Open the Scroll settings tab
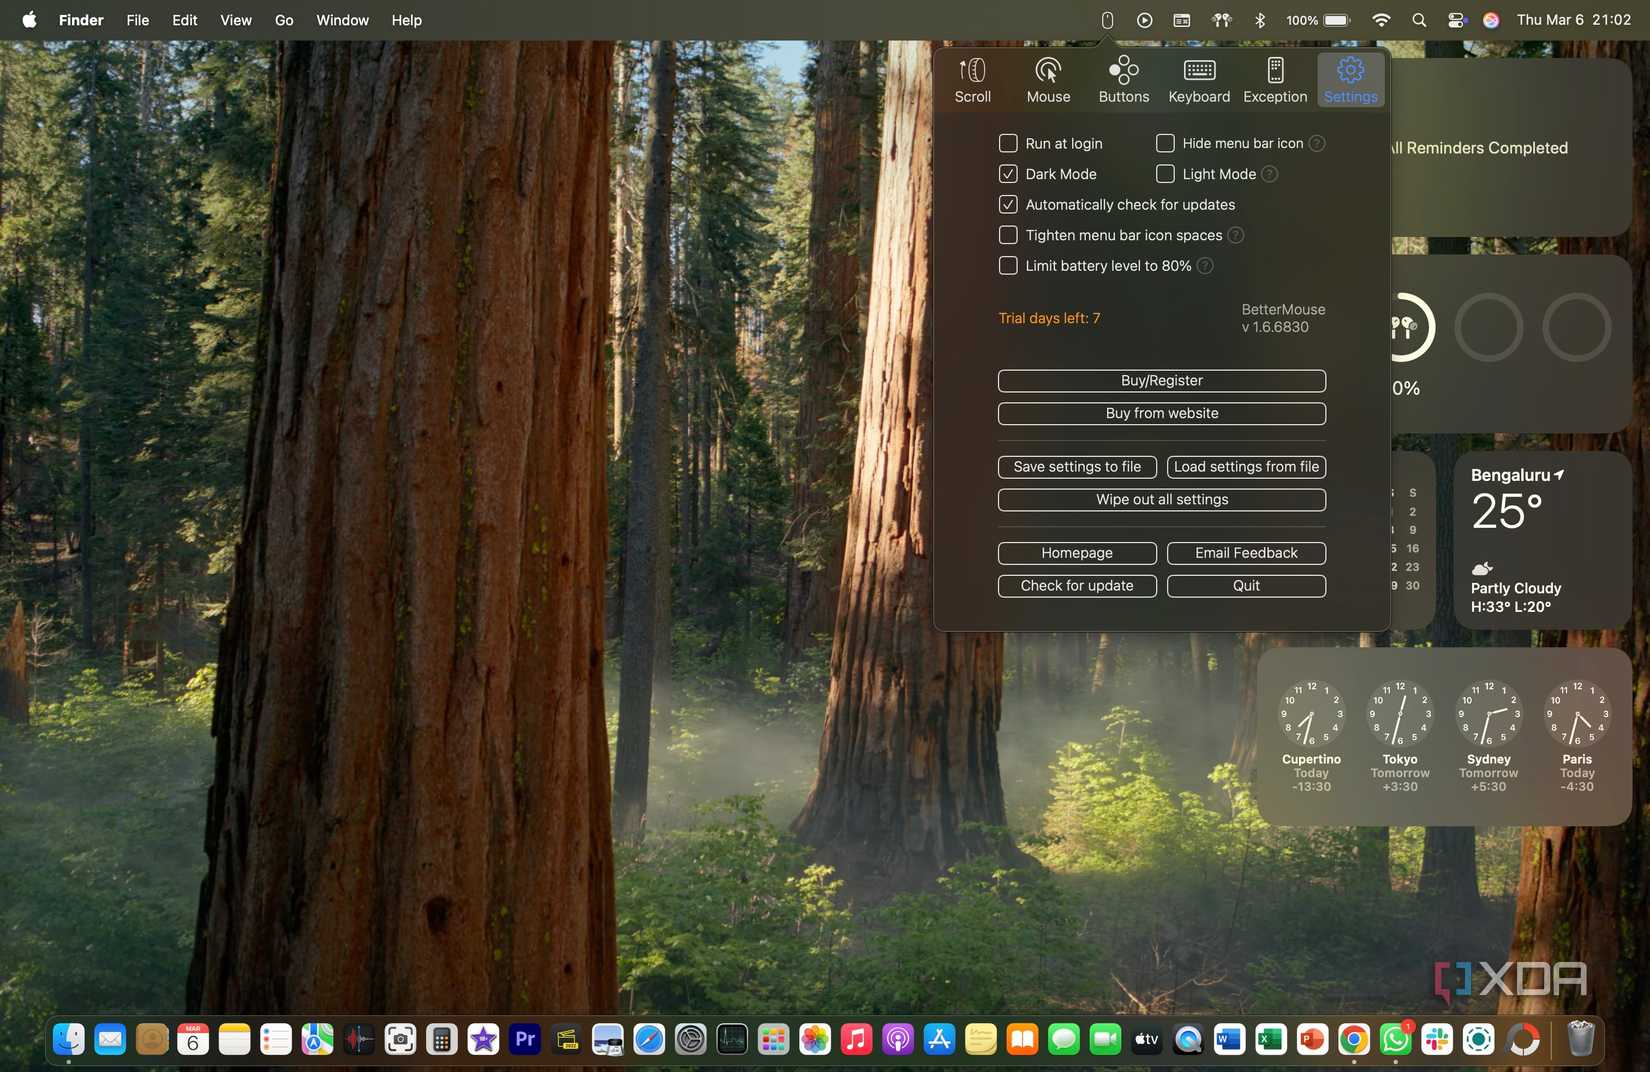The height and width of the screenshot is (1072, 1650). (972, 80)
